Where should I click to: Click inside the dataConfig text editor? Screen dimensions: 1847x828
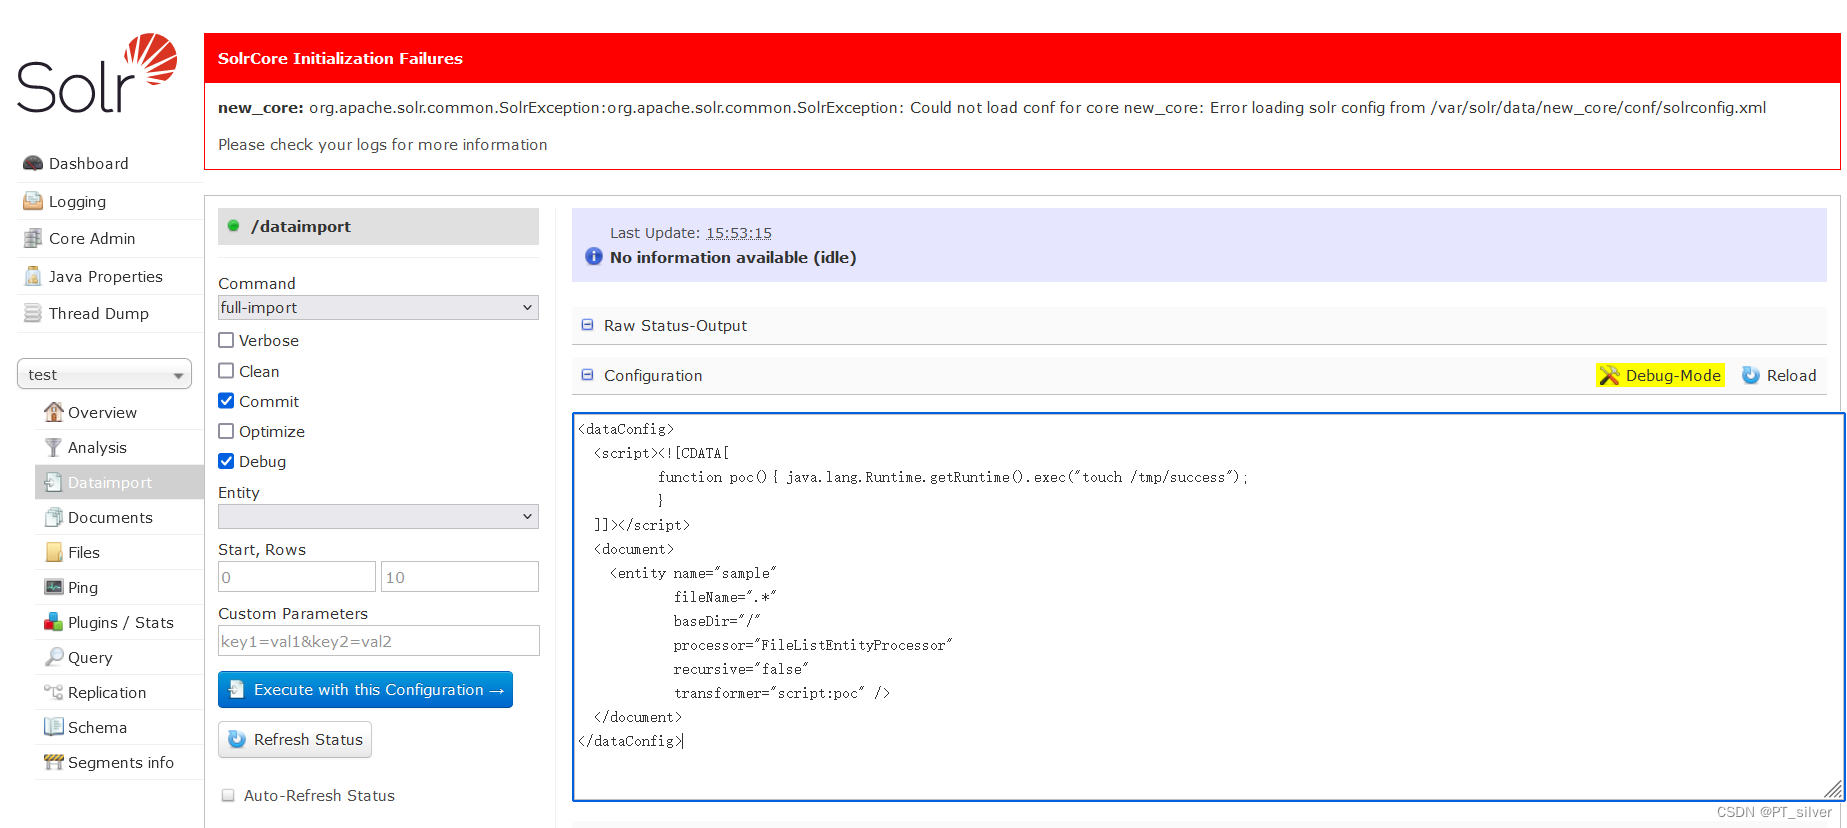(1208, 606)
